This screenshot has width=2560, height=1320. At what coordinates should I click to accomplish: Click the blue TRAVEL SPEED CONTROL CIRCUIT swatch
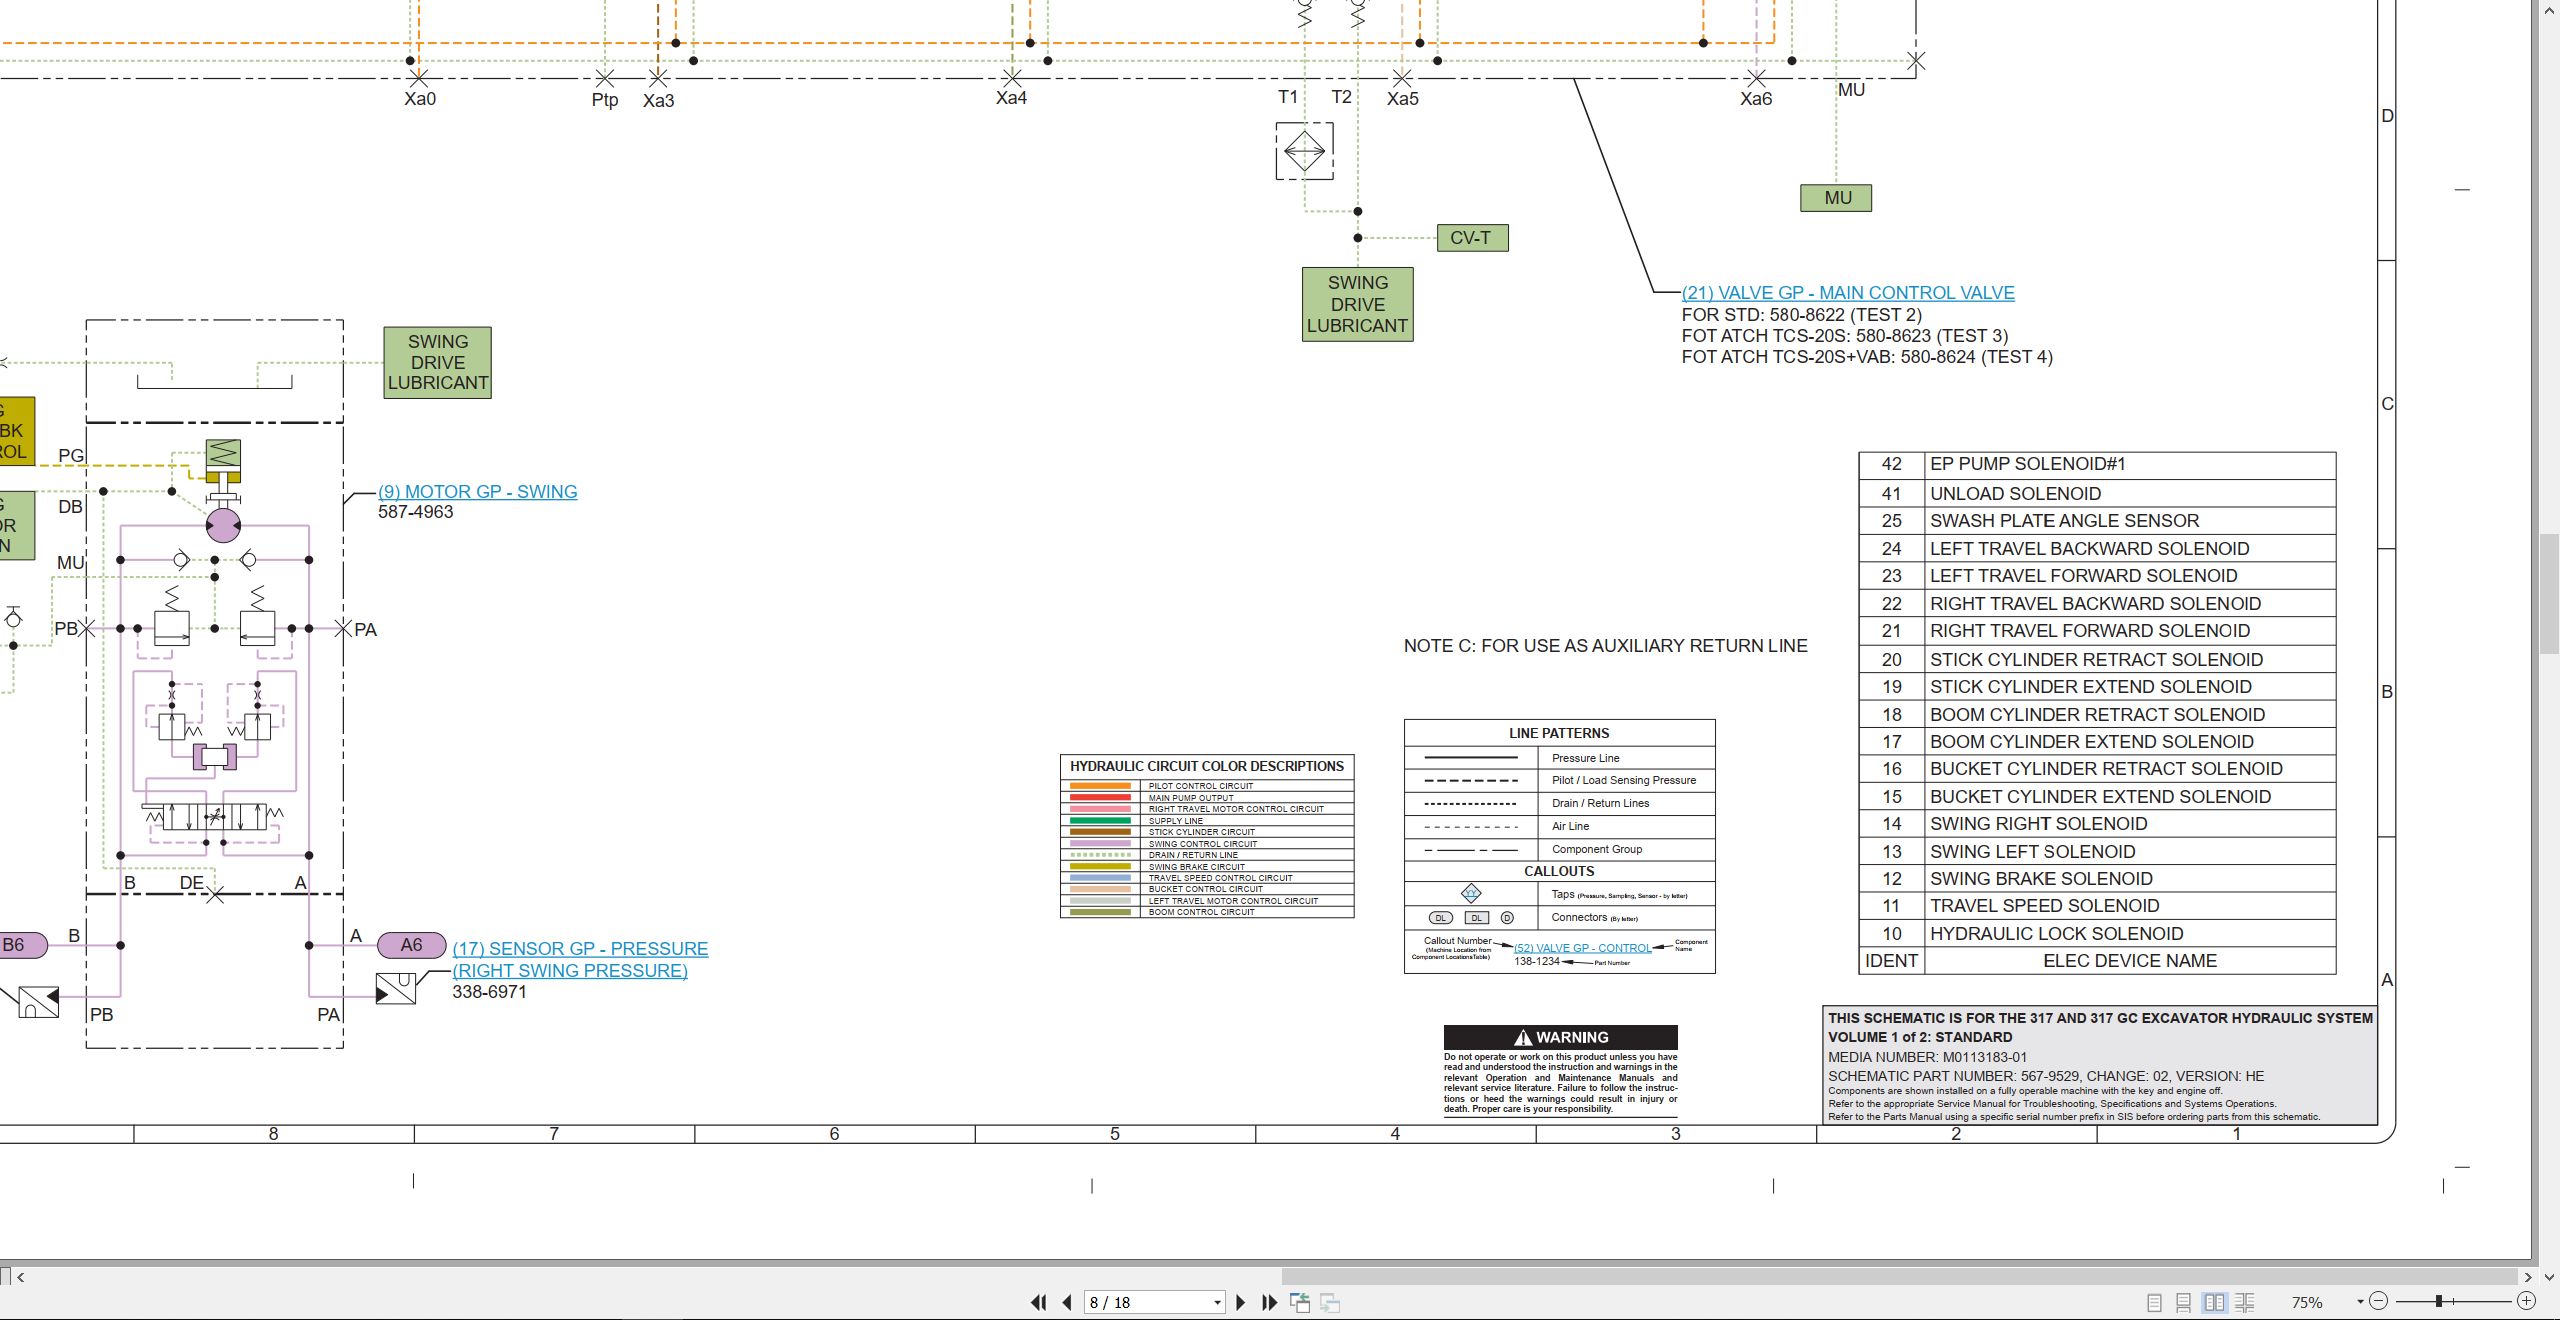1100,878
